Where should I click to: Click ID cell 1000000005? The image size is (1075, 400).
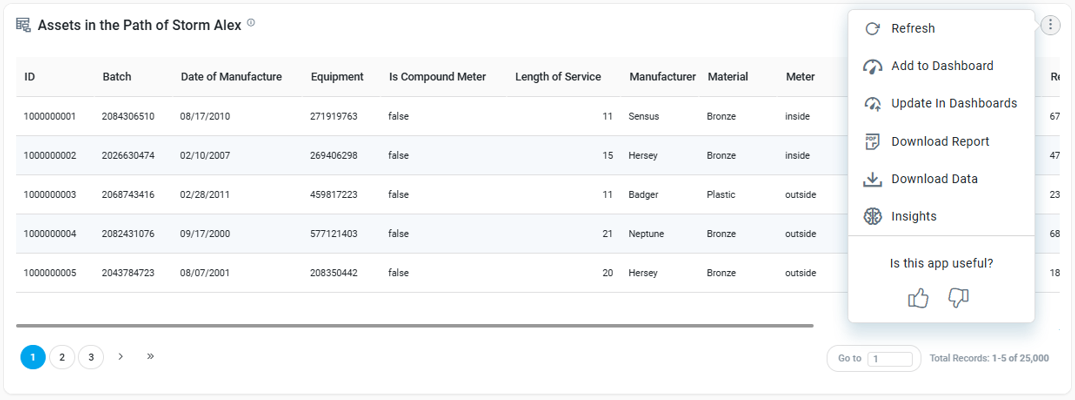(x=49, y=273)
